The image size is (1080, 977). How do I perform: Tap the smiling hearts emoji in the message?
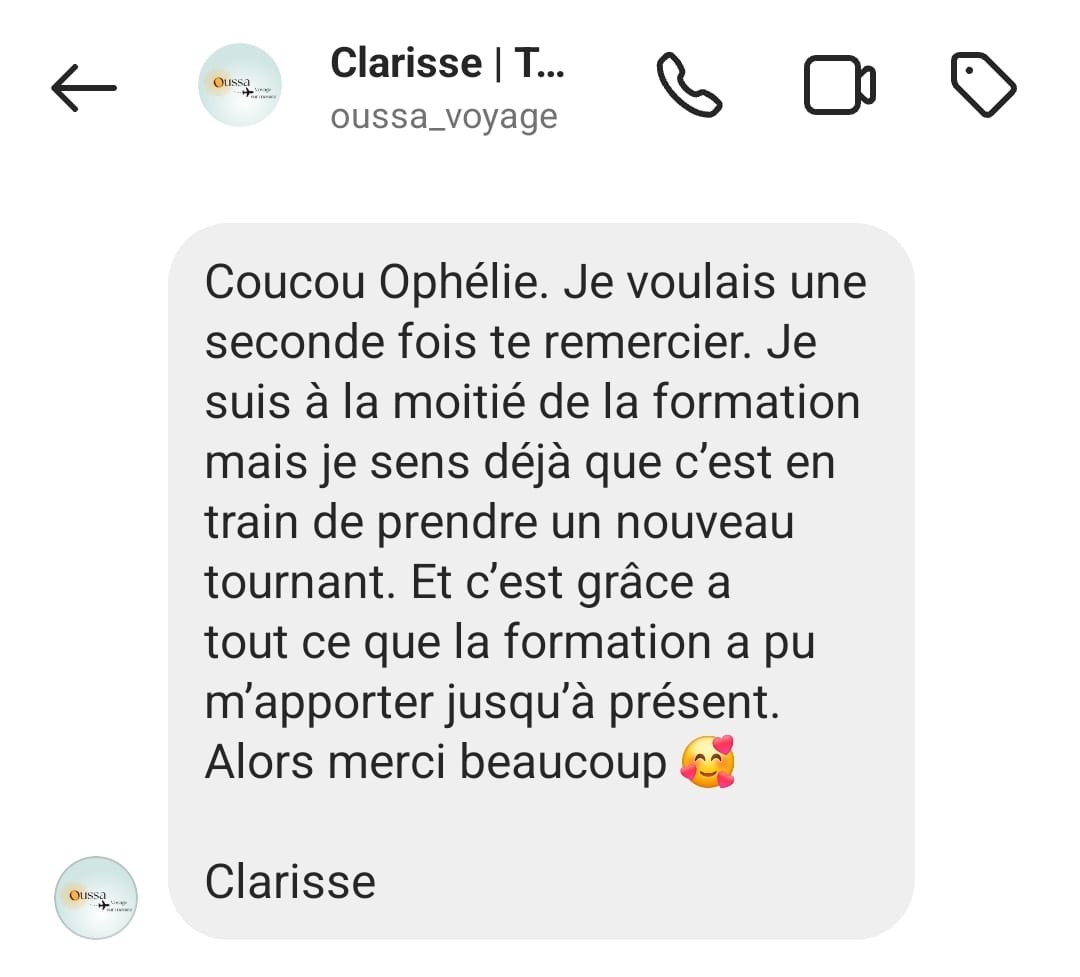pos(708,762)
